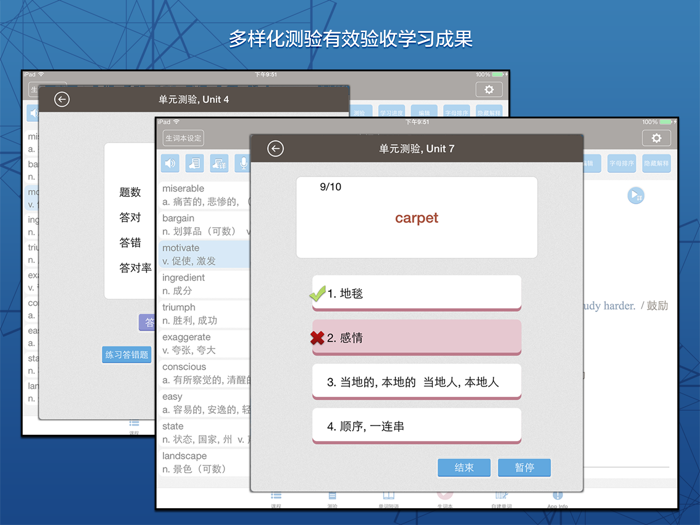Click the 100% battery indicator in the front window

657,122
